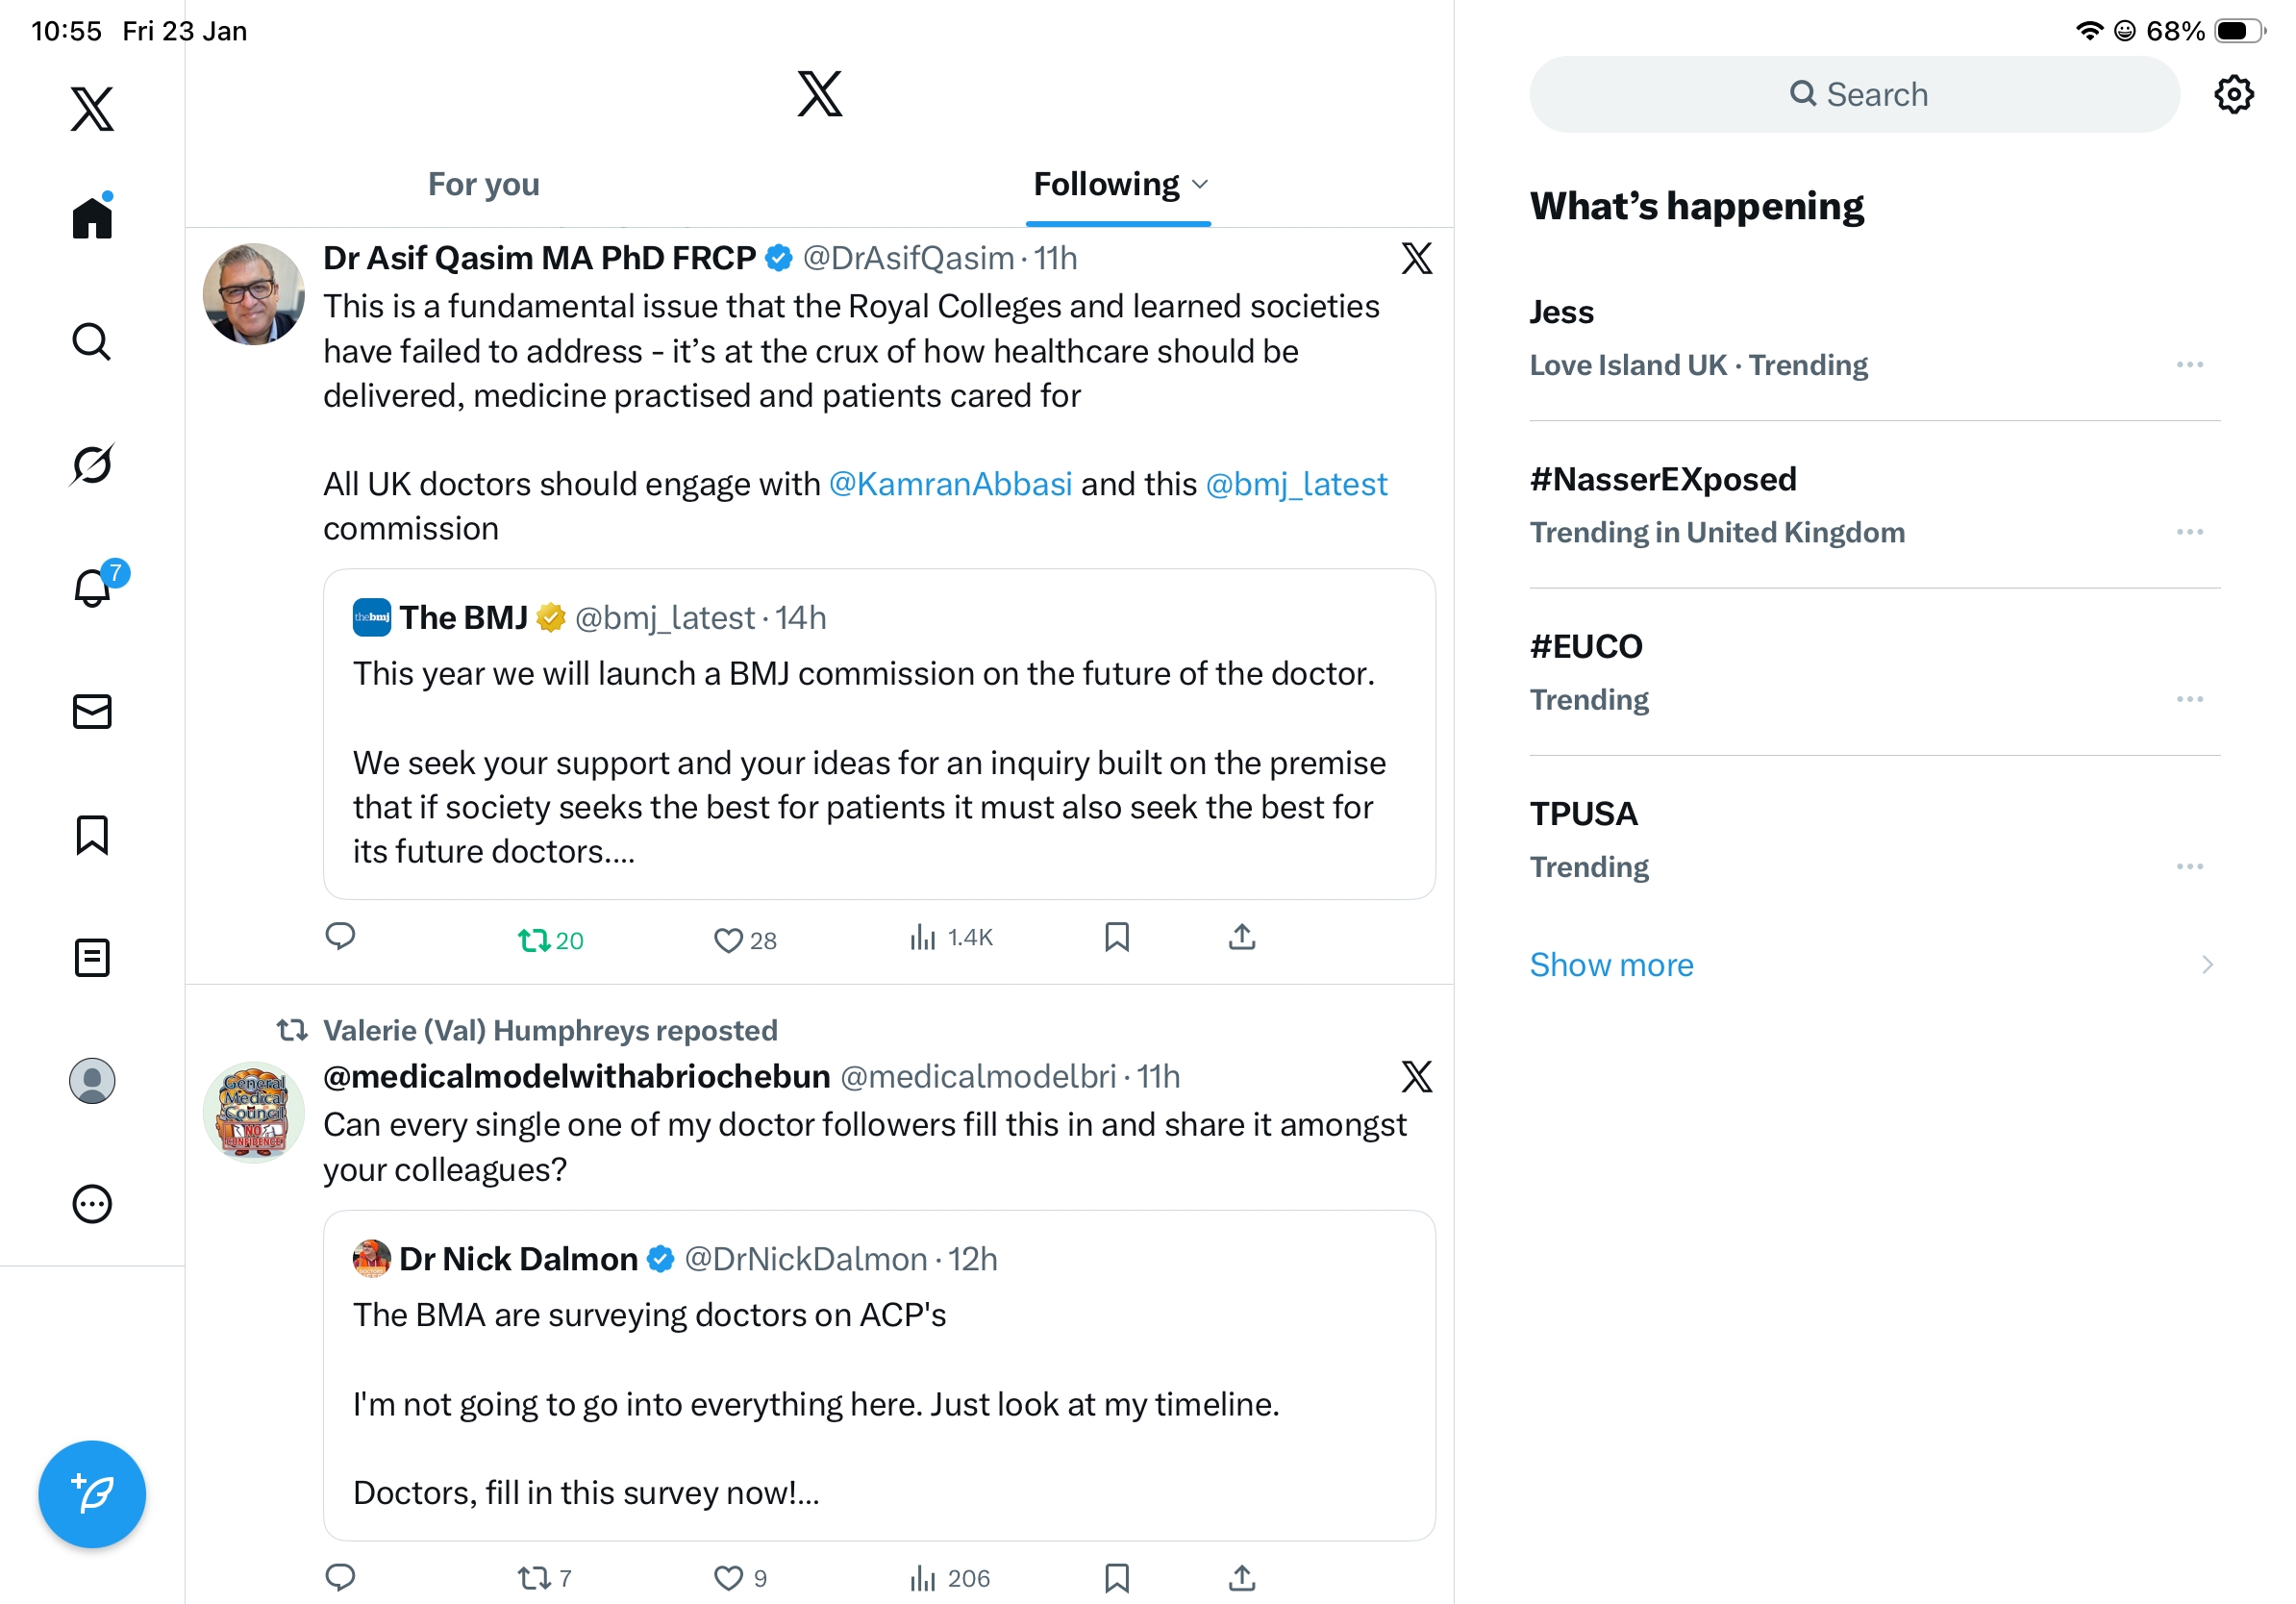
Task: Open the sidebar search magnifier icon
Action: pos(92,342)
